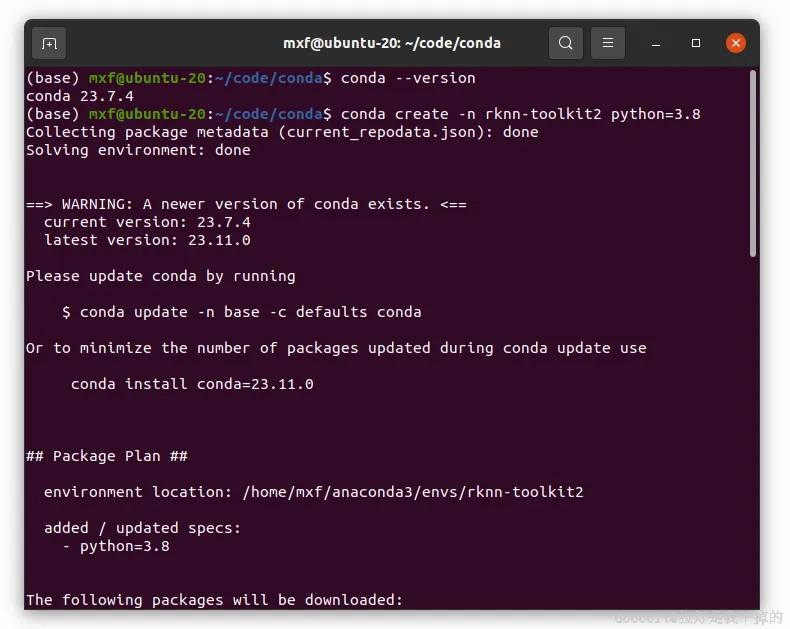790x629 pixels.
Task: Click 'conda install conda=23.11.0' line
Action: (x=192, y=384)
